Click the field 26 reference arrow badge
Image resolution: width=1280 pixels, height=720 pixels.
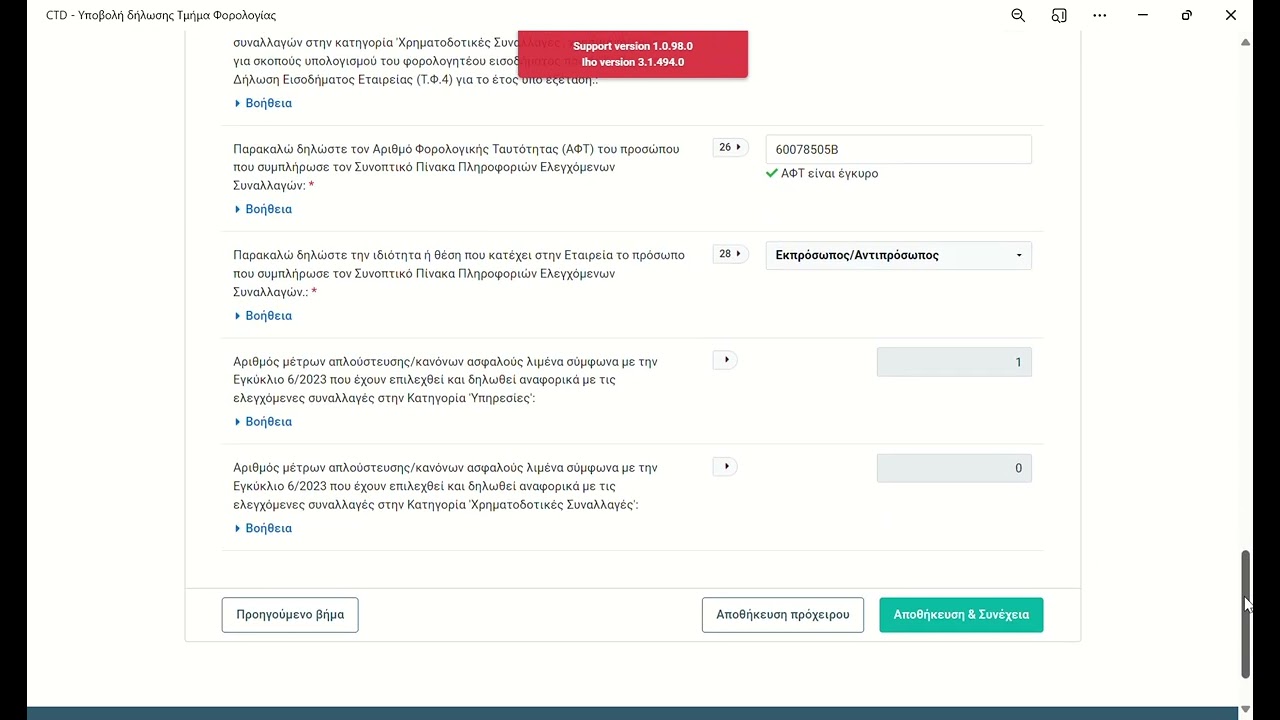(x=730, y=148)
